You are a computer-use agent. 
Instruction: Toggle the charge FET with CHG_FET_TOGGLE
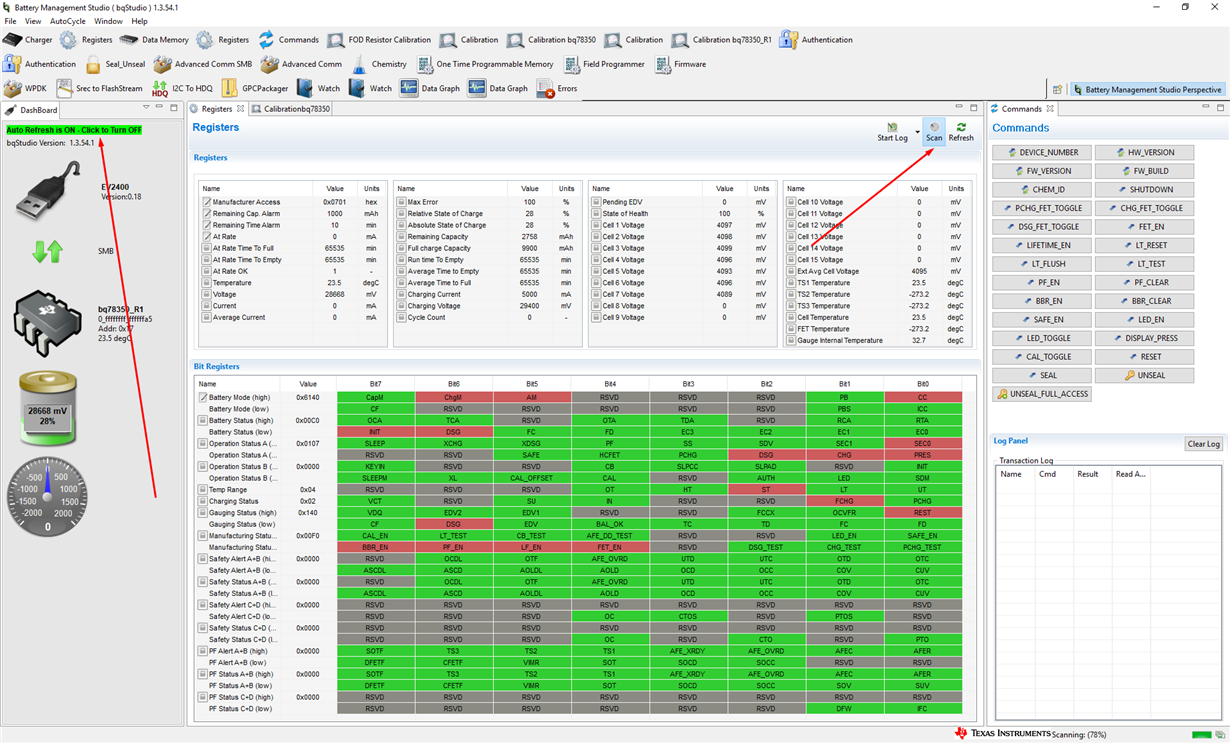[x=1145, y=208]
